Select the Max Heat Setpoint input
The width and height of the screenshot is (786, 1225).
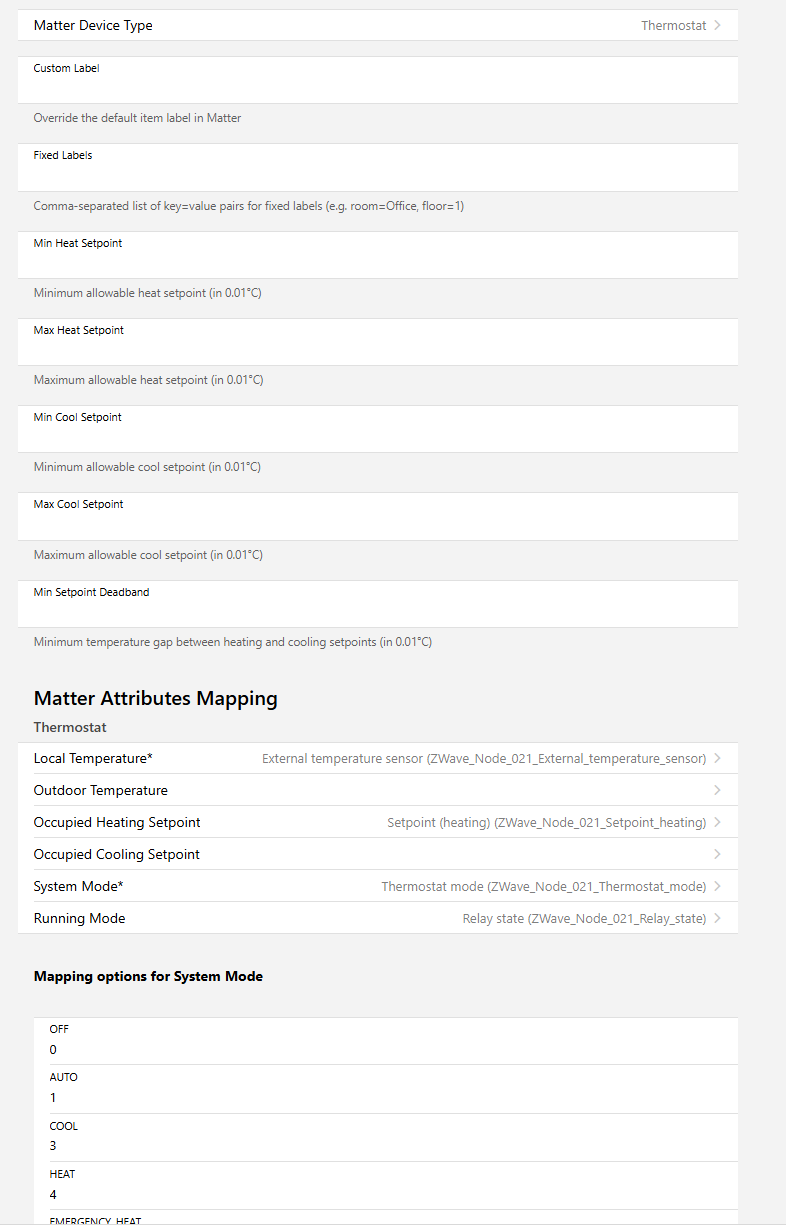click(x=377, y=350)
